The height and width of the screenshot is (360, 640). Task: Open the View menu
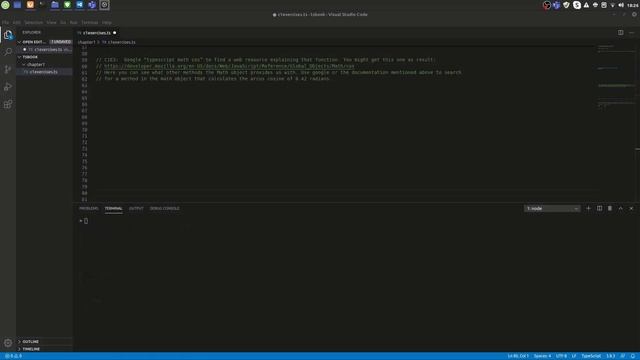[x=51, y=23]
